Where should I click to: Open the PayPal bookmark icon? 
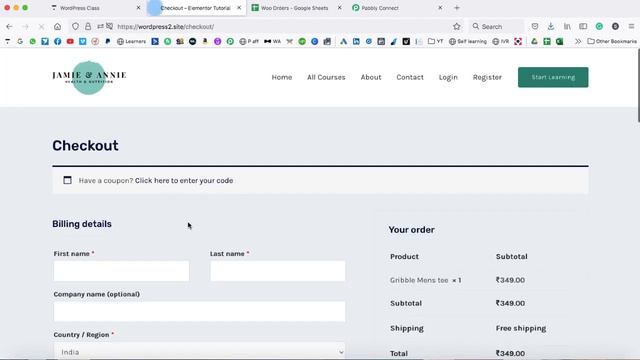click(108, 41)
